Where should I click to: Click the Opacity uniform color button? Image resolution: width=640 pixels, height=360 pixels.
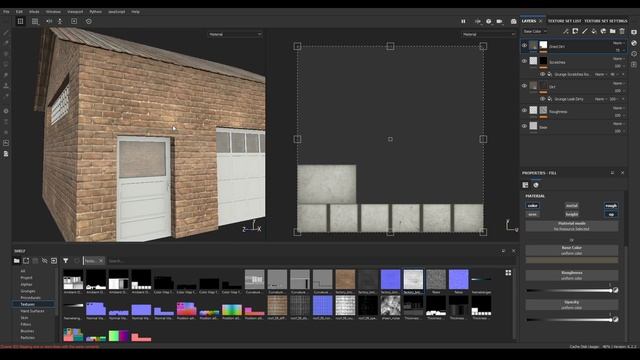pyautogui.click(x=571, y=304)
